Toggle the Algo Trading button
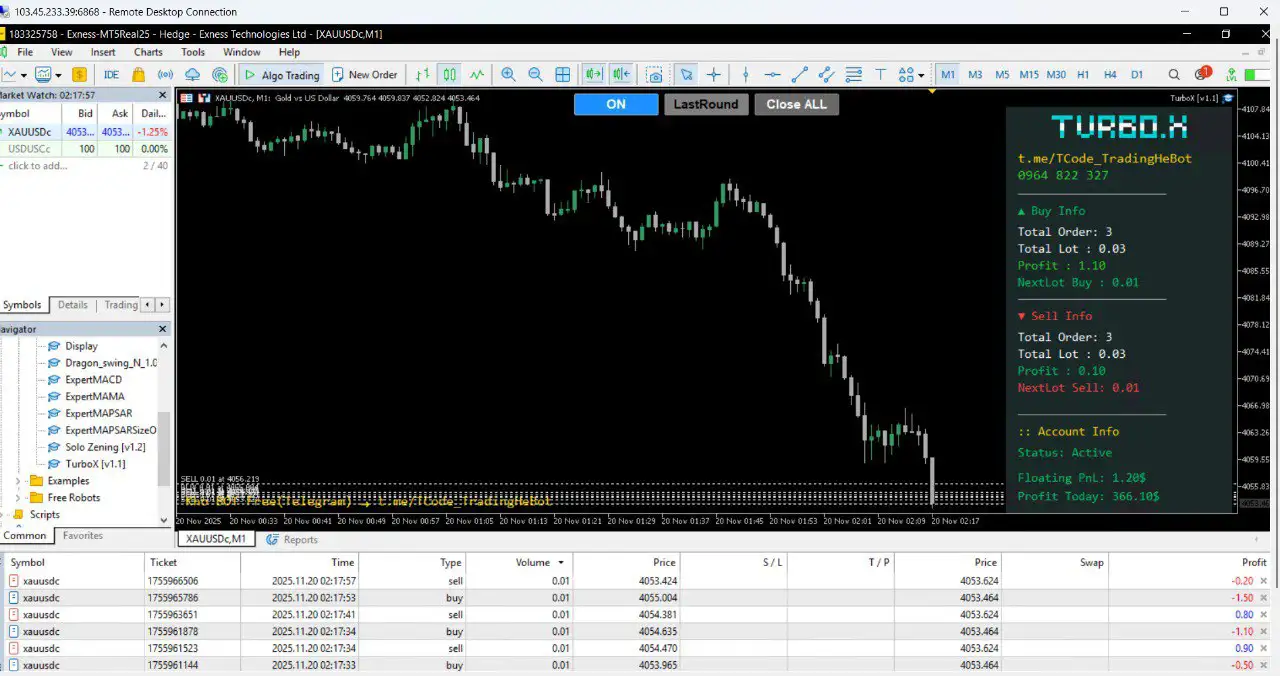Image resolution: width=1280 pixels, height=676 pixels. (x=281, y=75)
